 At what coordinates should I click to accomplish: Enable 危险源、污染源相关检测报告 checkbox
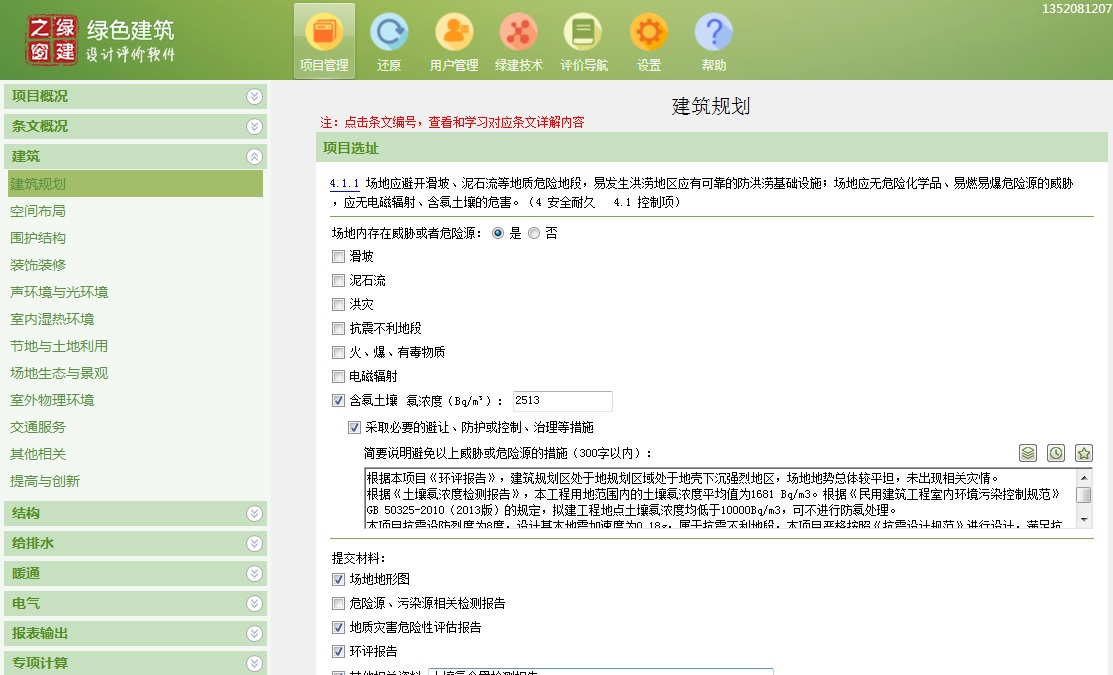tap(338, 604)
